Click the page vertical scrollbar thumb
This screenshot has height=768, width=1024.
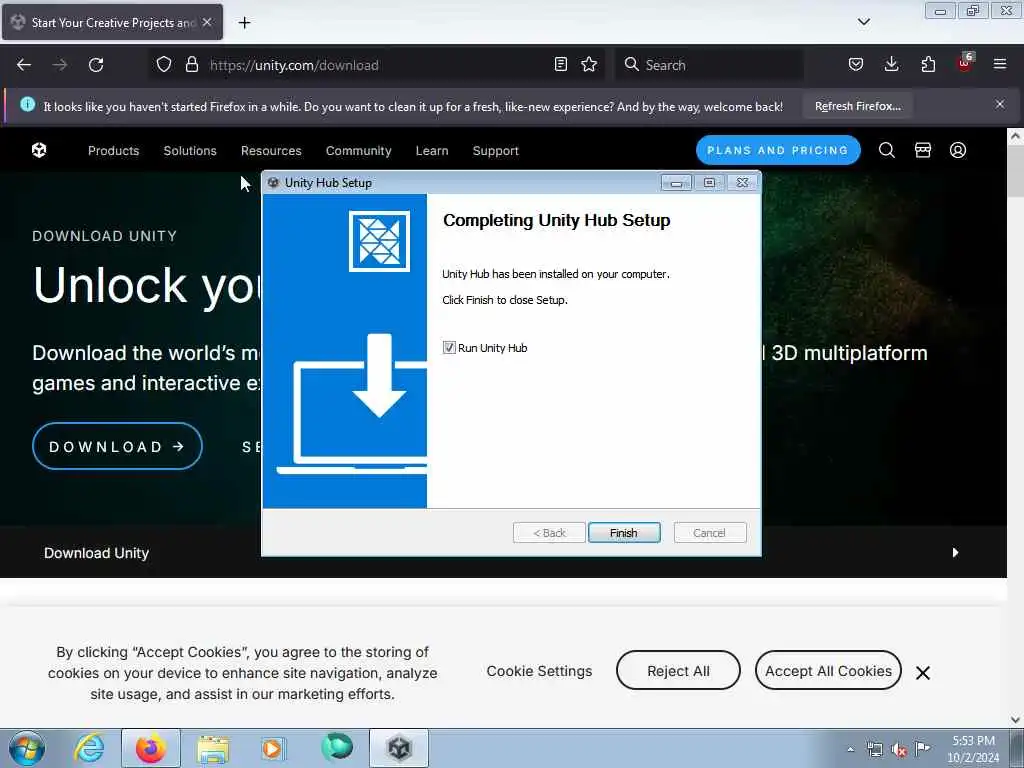[x=1016, y=172]
